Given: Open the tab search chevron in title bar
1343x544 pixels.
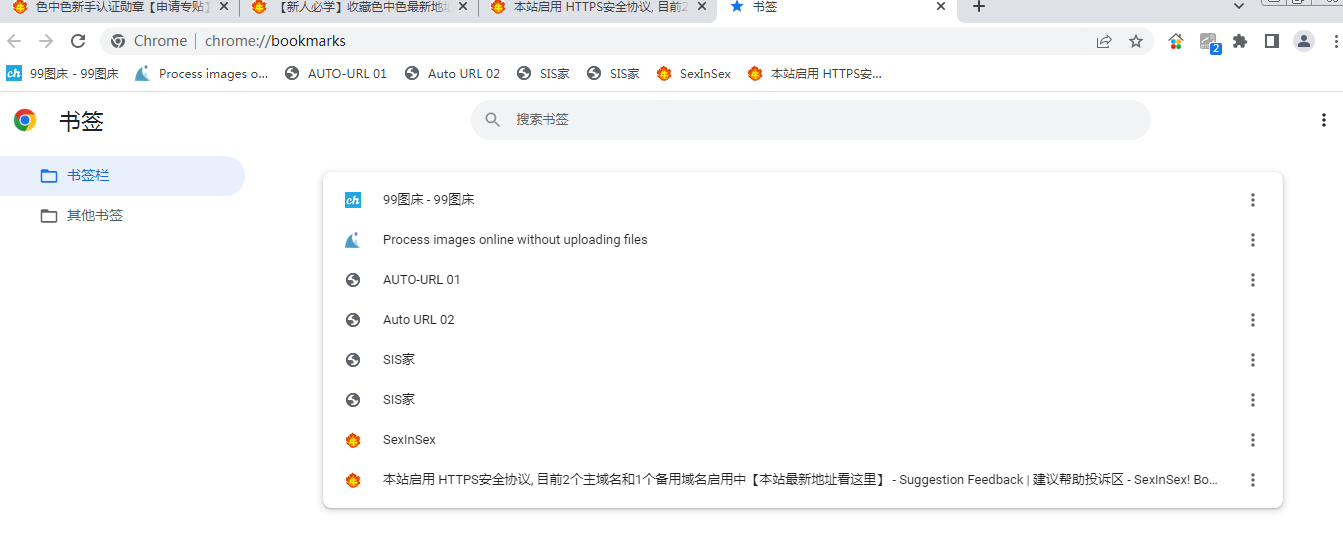Looking at the screenshot, I should coord(1239,6).
